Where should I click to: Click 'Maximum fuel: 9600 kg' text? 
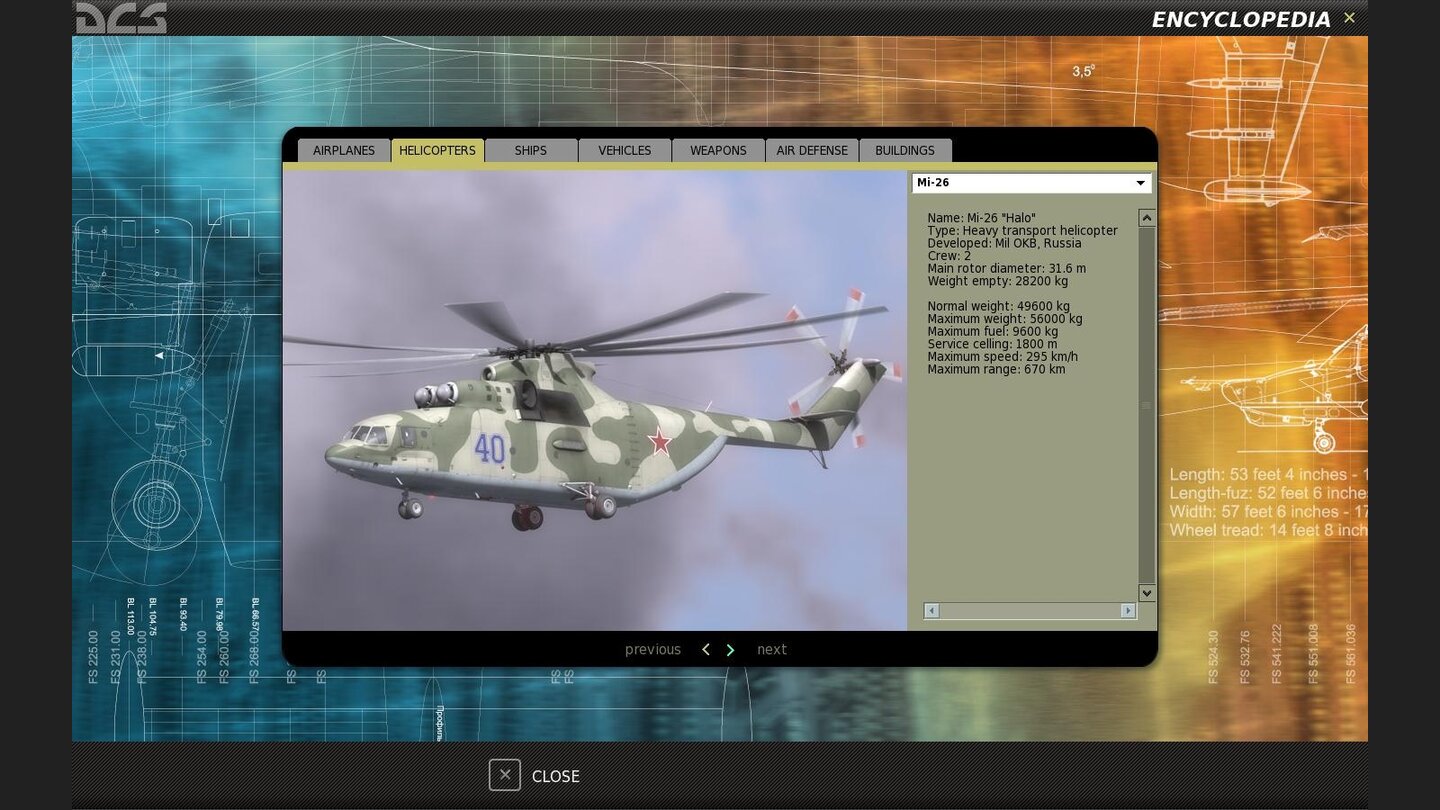pyautogui.click(x=992, y=332)
